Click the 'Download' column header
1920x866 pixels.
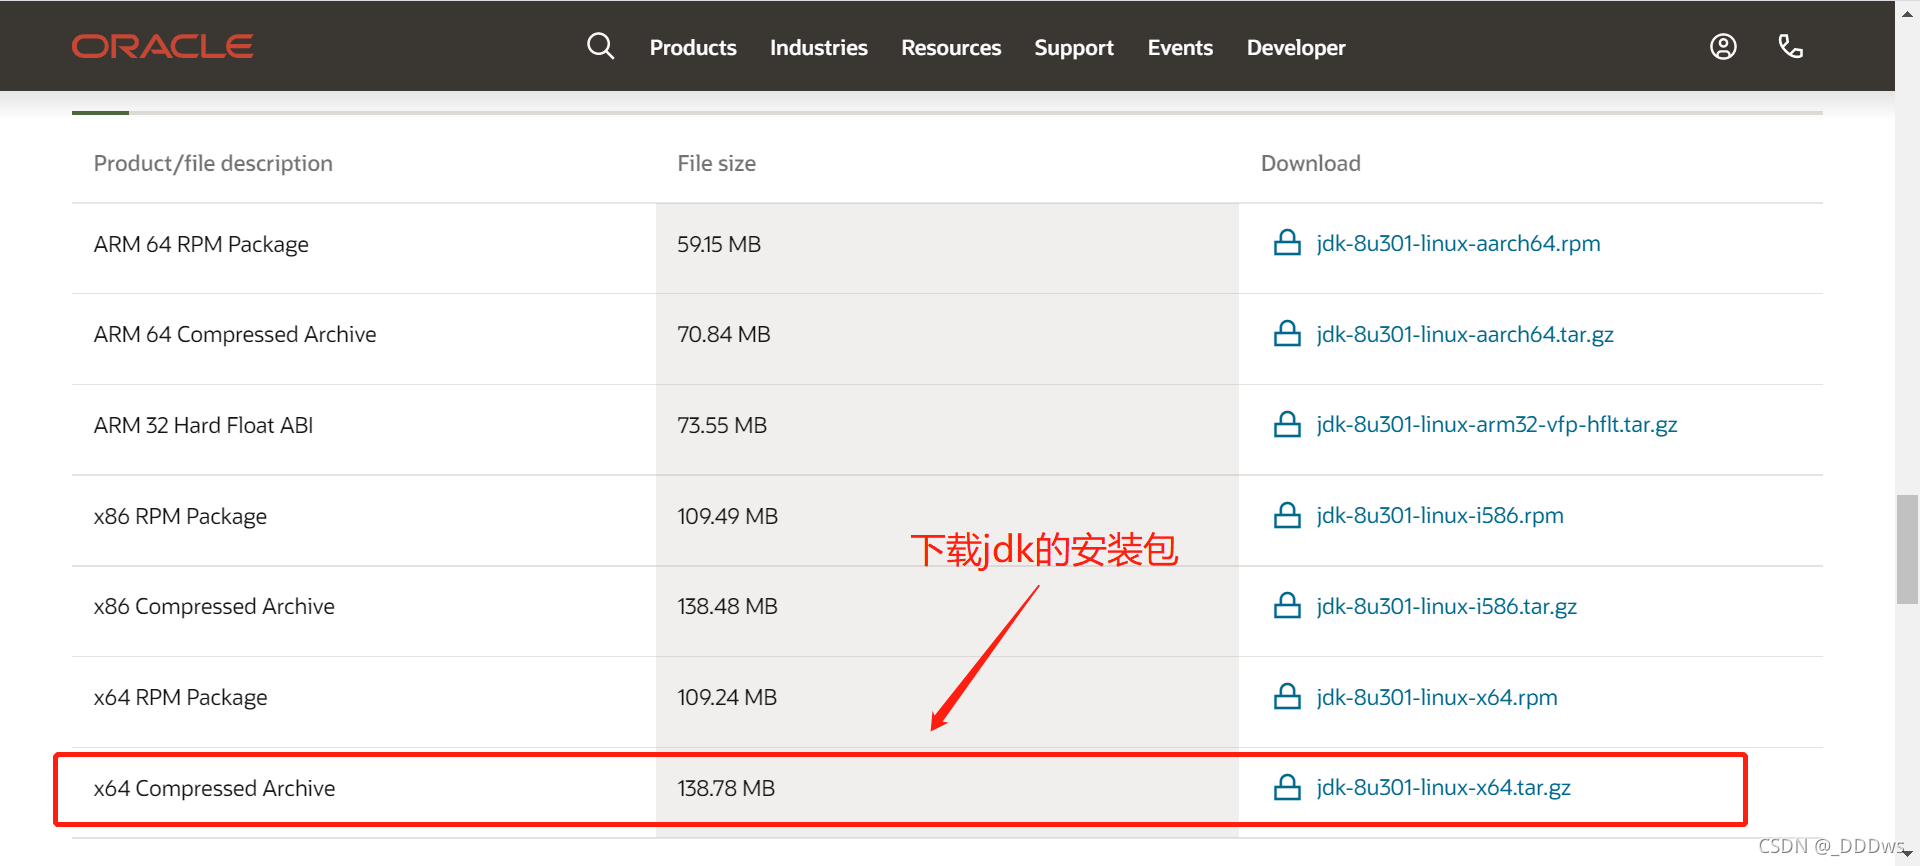pos(1310,163)
